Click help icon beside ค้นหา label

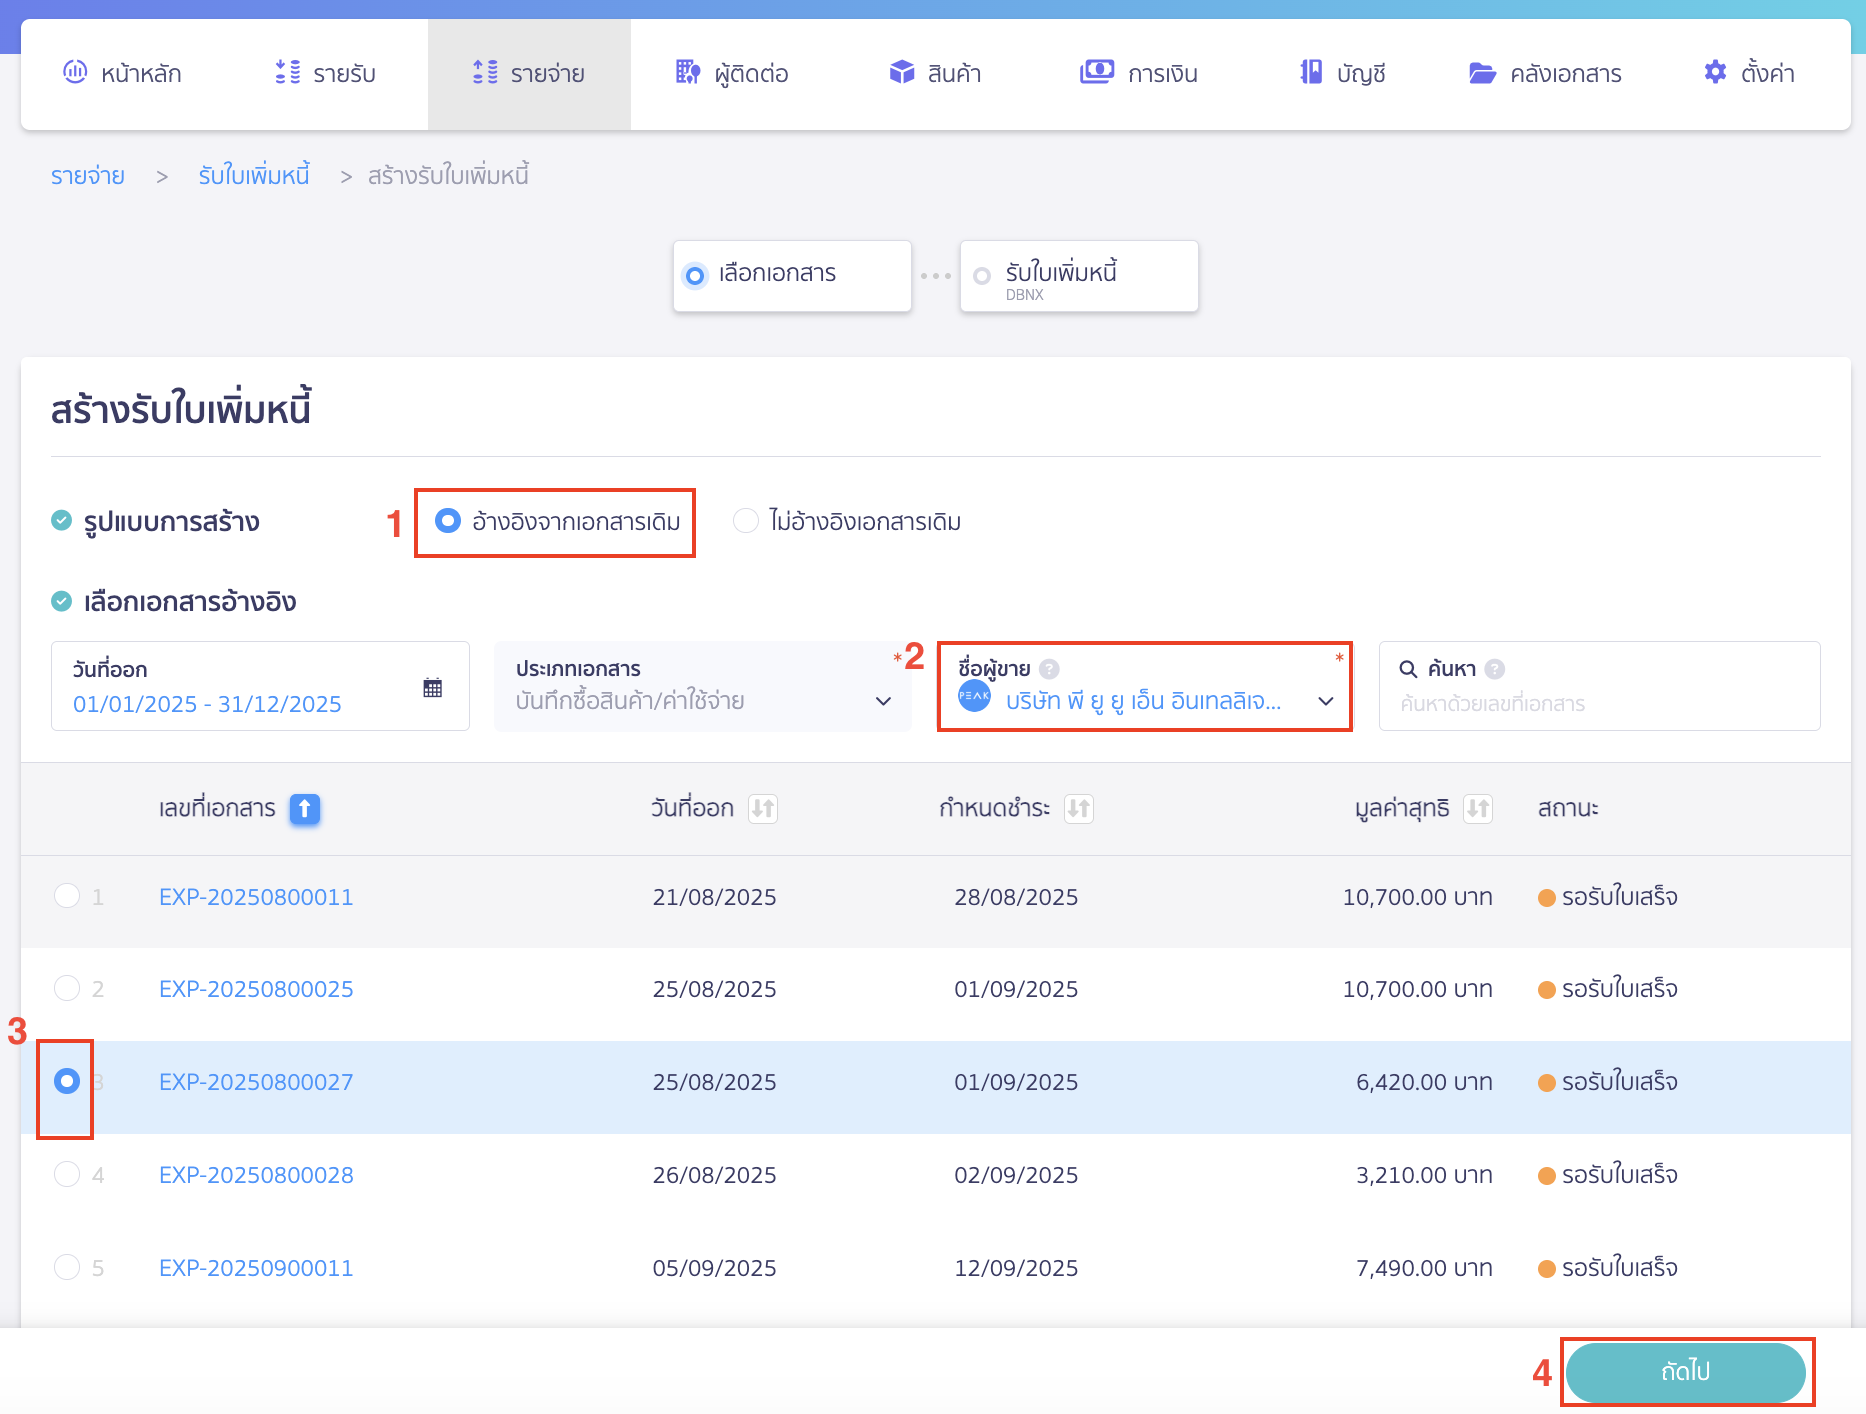point(1495,669)
